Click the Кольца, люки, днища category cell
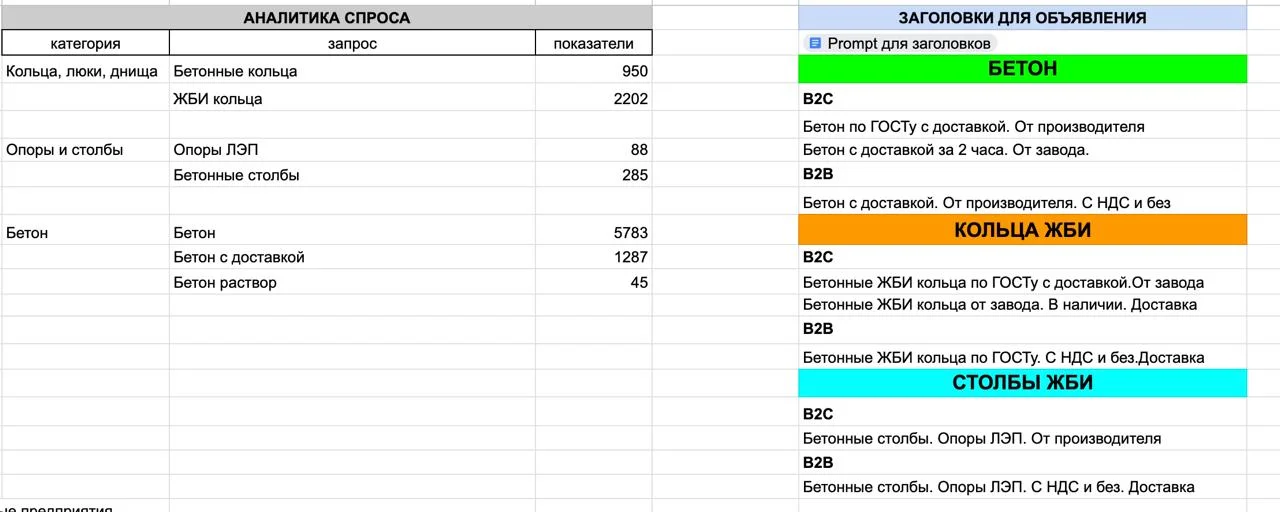 click(86, 71)
